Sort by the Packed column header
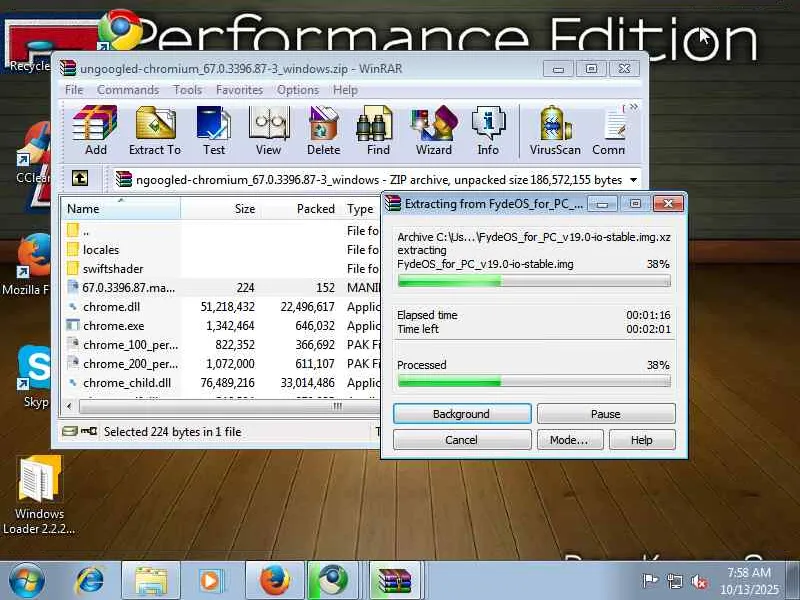This screenshot has width=800, height=600. pyautogui.click(x=300, y=209)
